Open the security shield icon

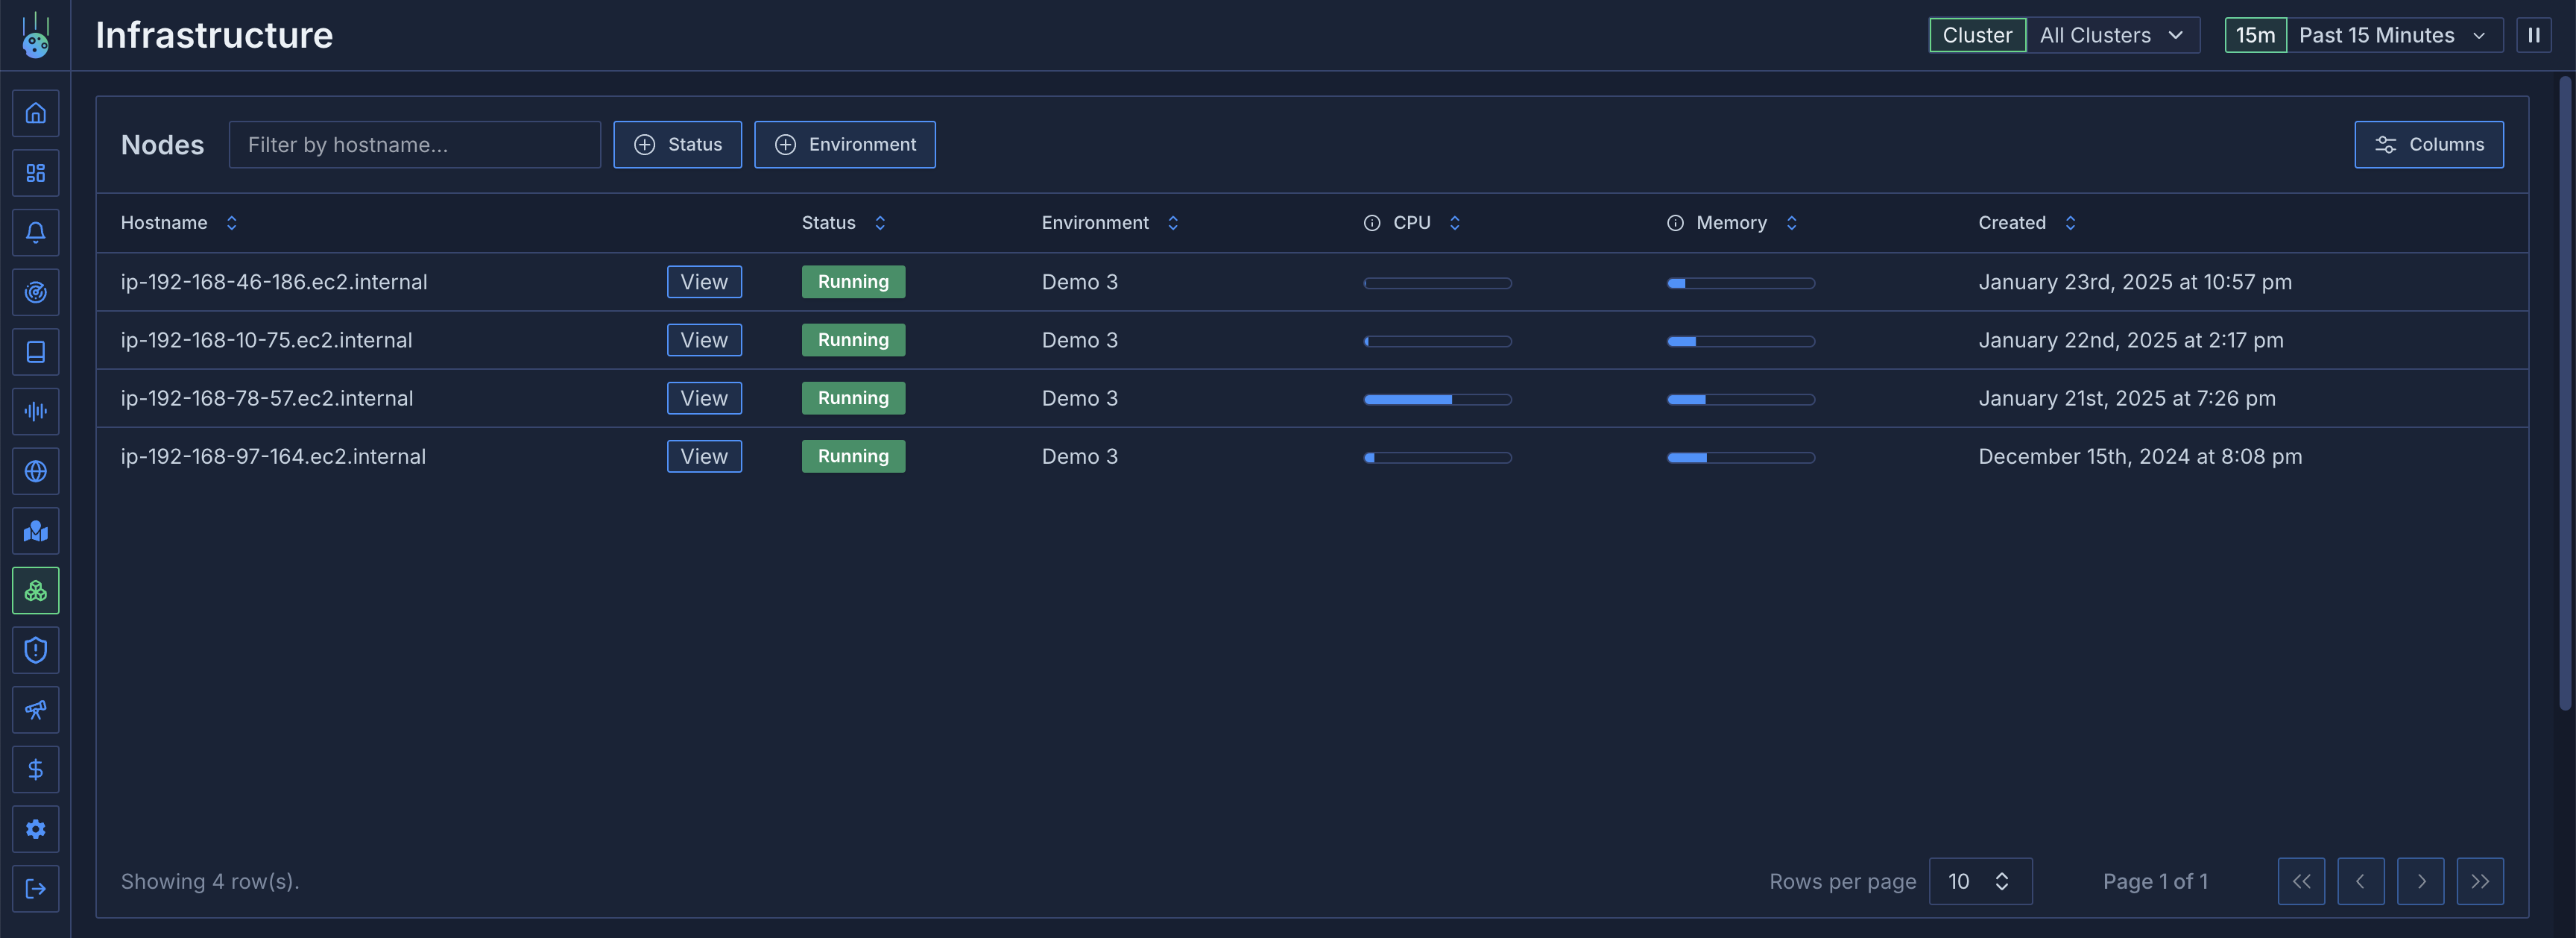pyautogui.click(x=35, y=650)
